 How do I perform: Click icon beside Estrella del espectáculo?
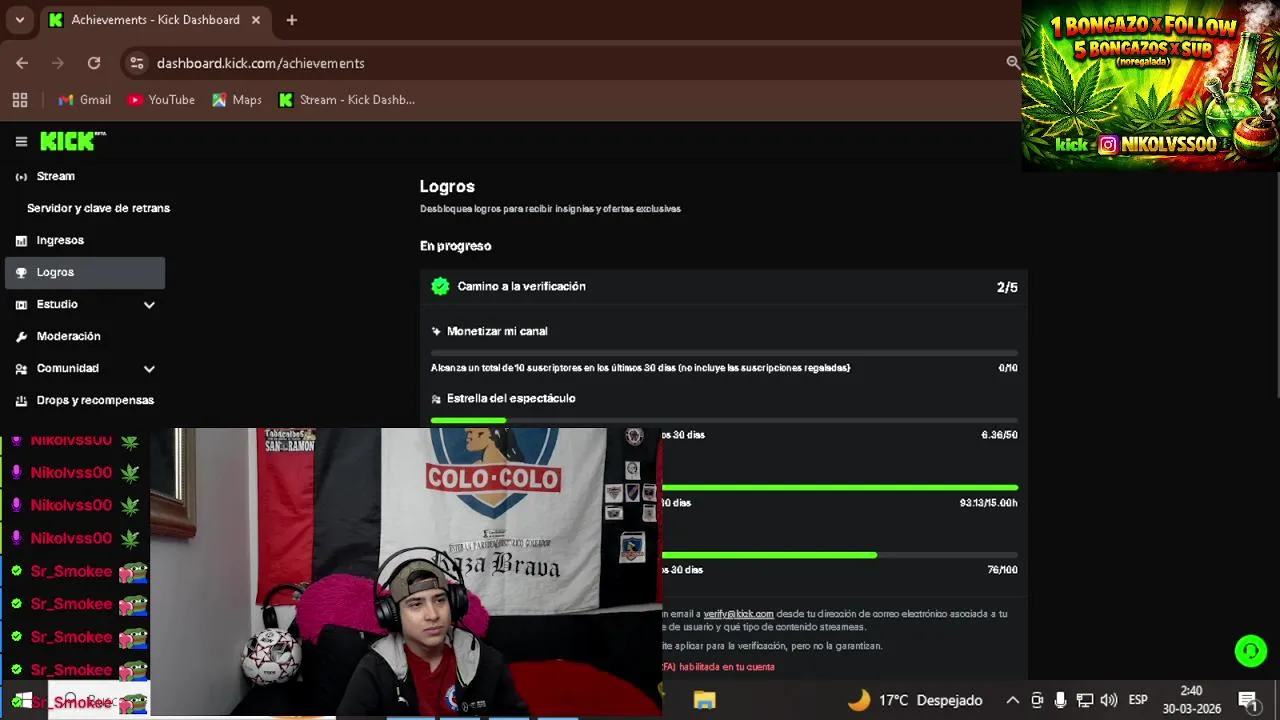click(x=436, y=399)
